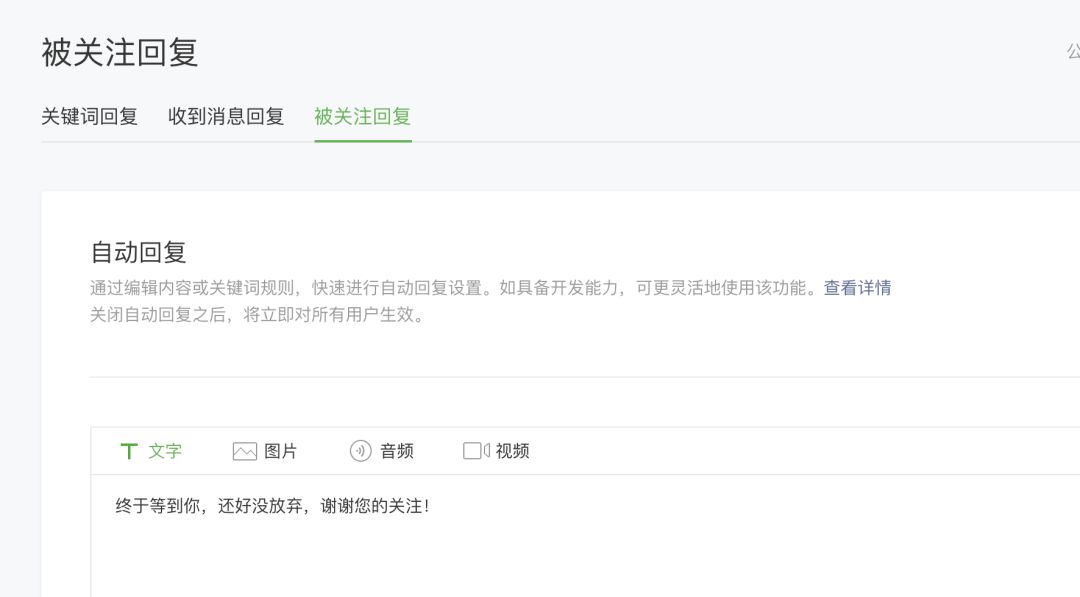Click the 自动回复 section title
Screen dimensions: 1080x597
pyautogui.click(x=138, y=252)
